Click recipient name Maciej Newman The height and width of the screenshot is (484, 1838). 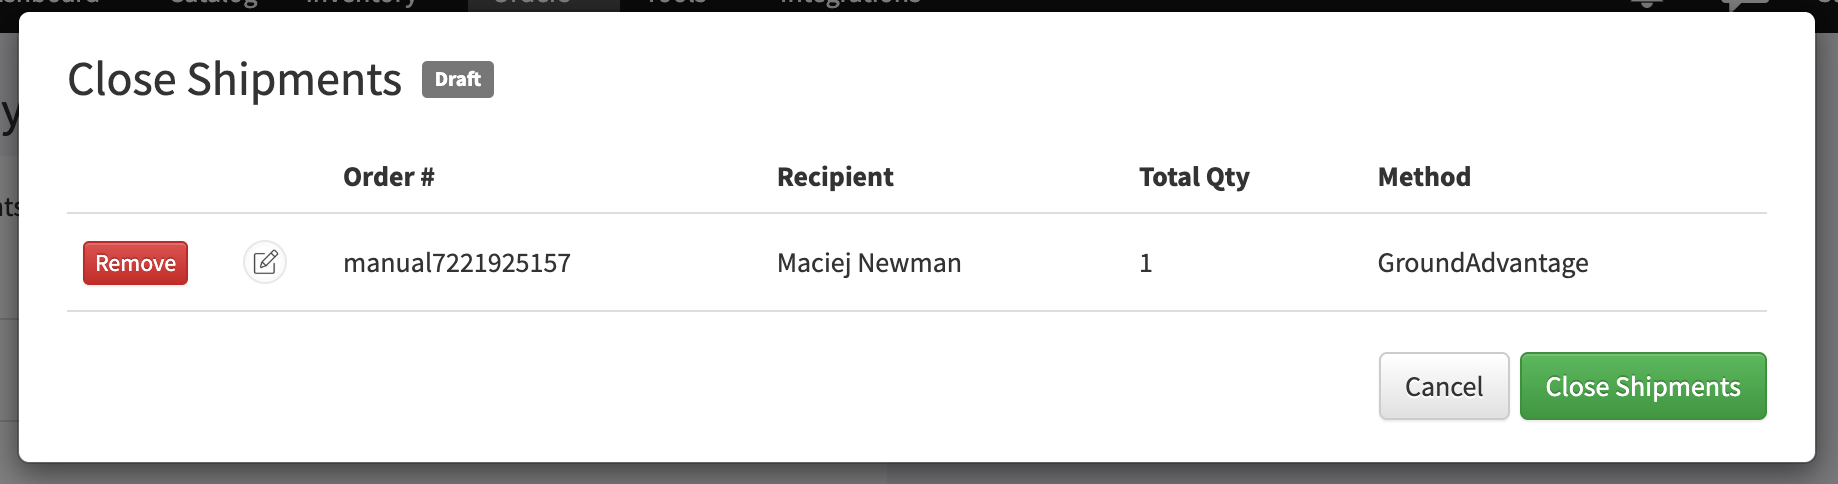coord(868,263)
